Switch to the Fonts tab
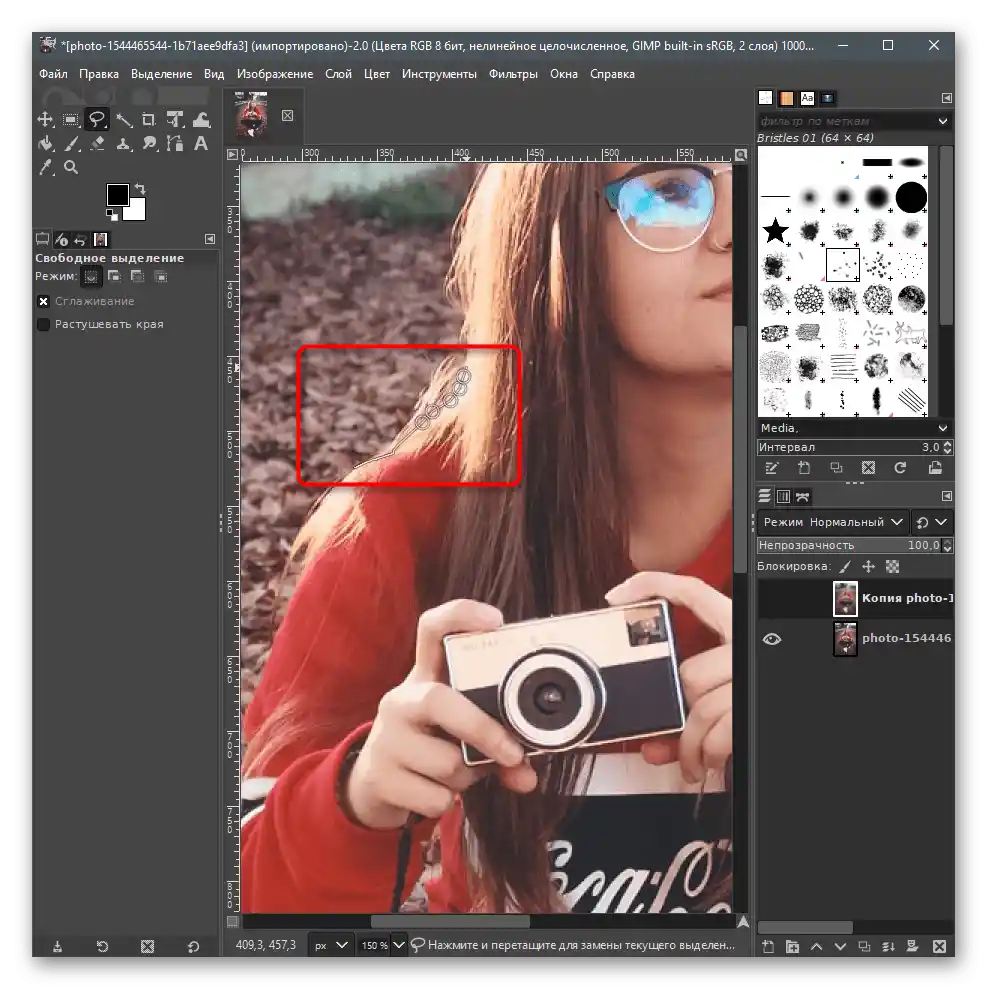The image size is (987, 989). pos(807,98)
